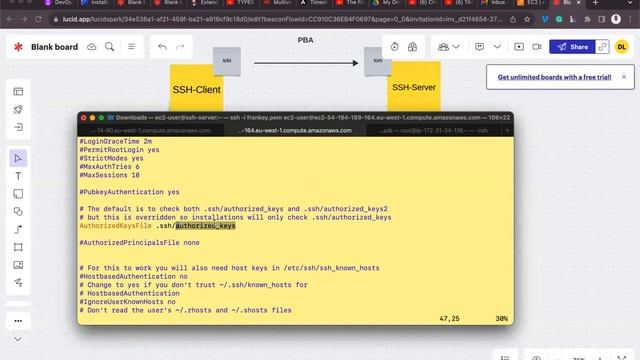The image size is (640, 360).
Task: Bookmark this page with the star
Action: (x=527, y=19)
